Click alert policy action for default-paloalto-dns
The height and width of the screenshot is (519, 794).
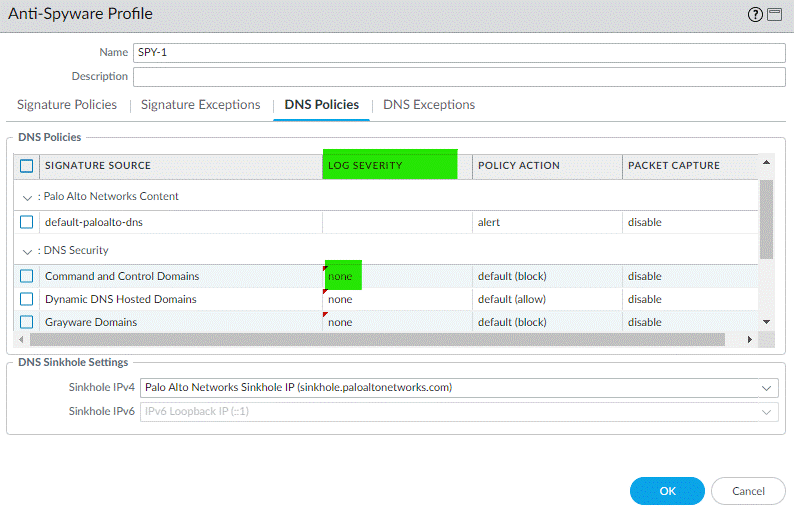click(x=489, y=222)
